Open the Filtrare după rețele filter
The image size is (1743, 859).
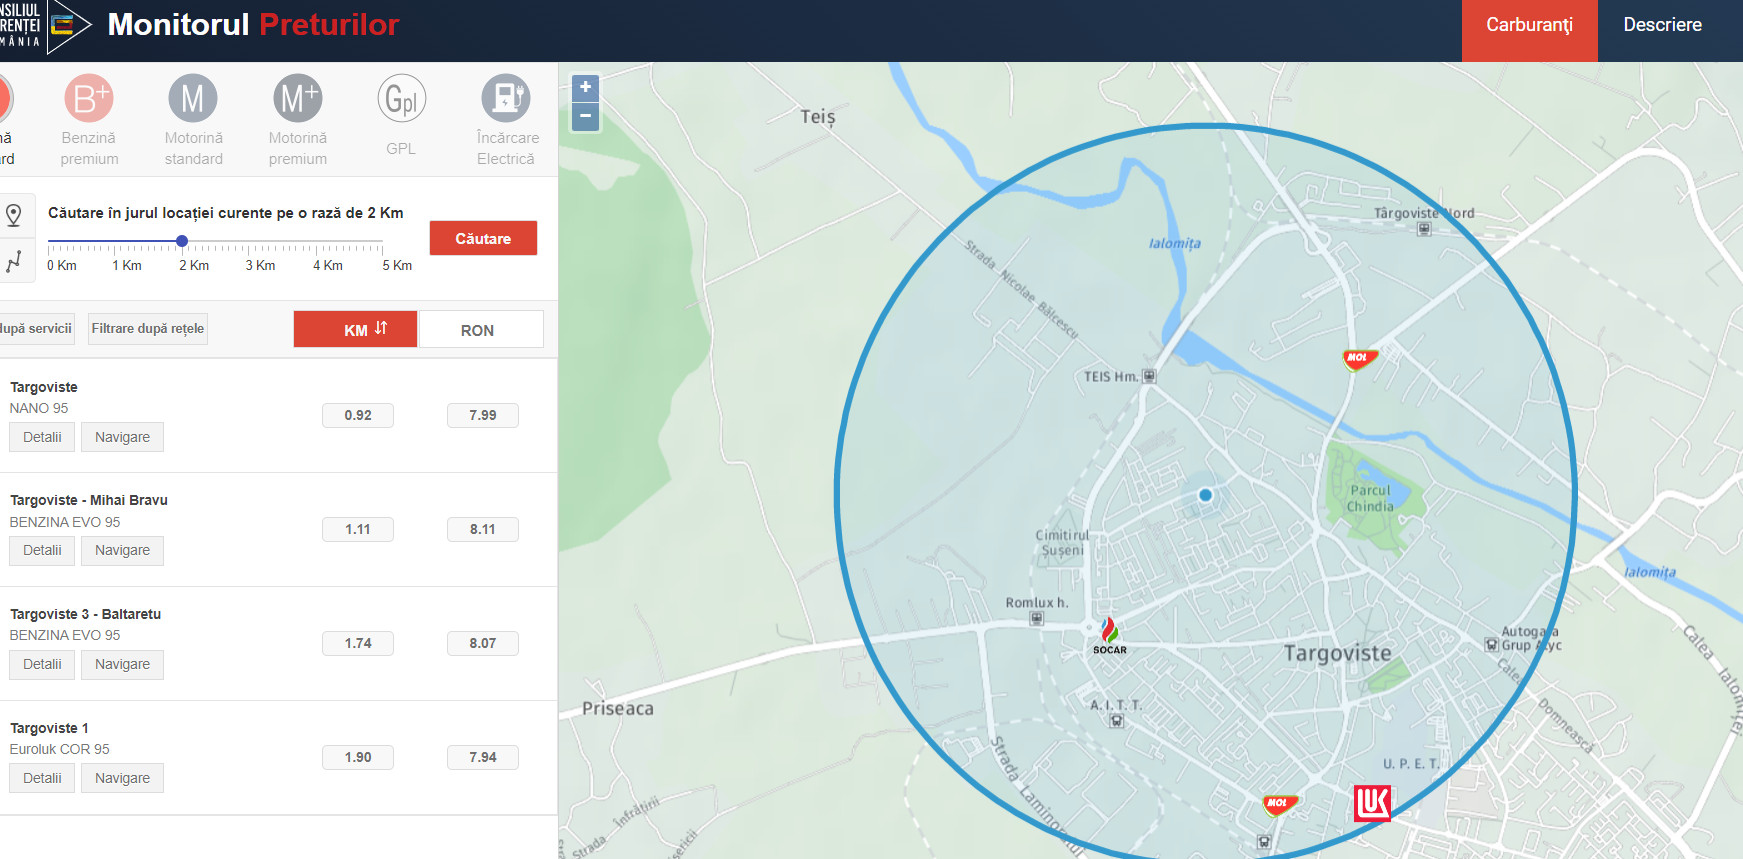[148, 328]
